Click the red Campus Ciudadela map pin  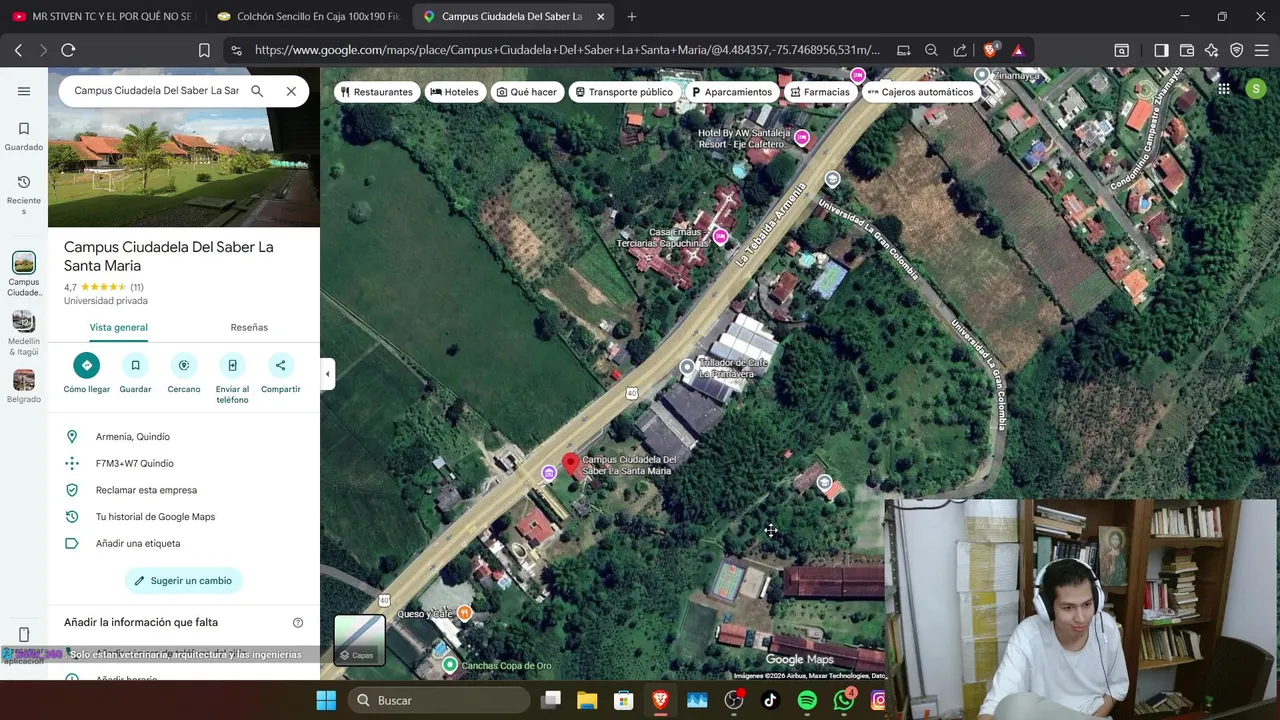pos(571,466)
